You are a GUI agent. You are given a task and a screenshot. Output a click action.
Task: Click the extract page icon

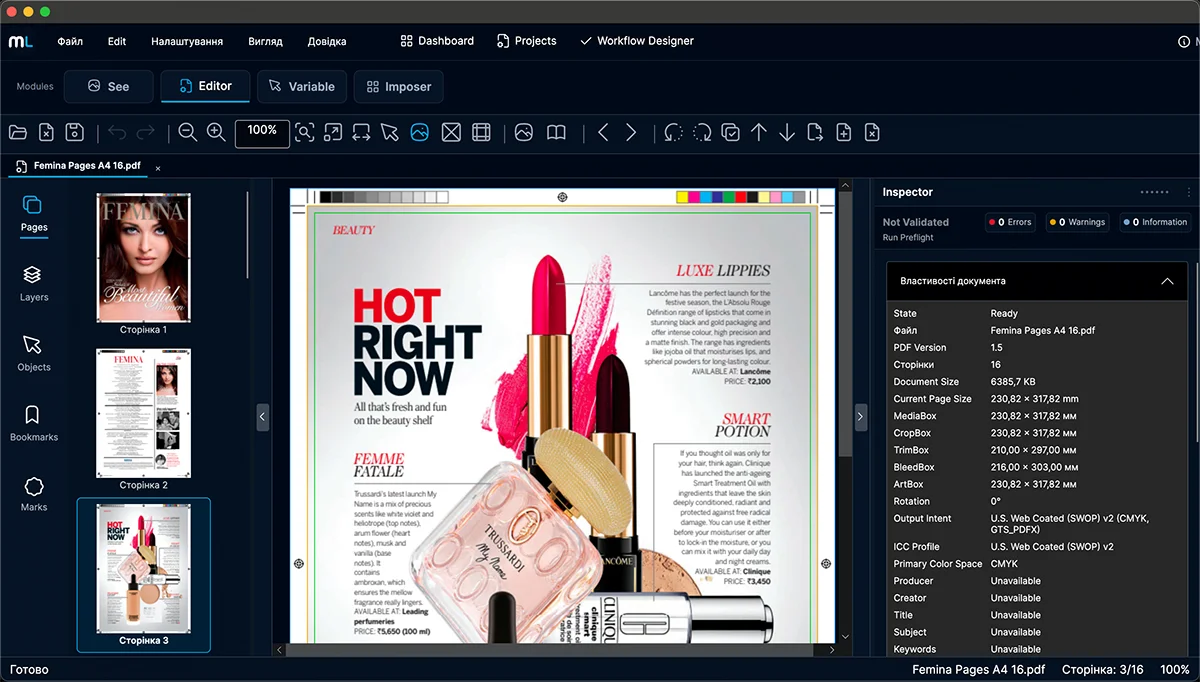pos(815,132)
